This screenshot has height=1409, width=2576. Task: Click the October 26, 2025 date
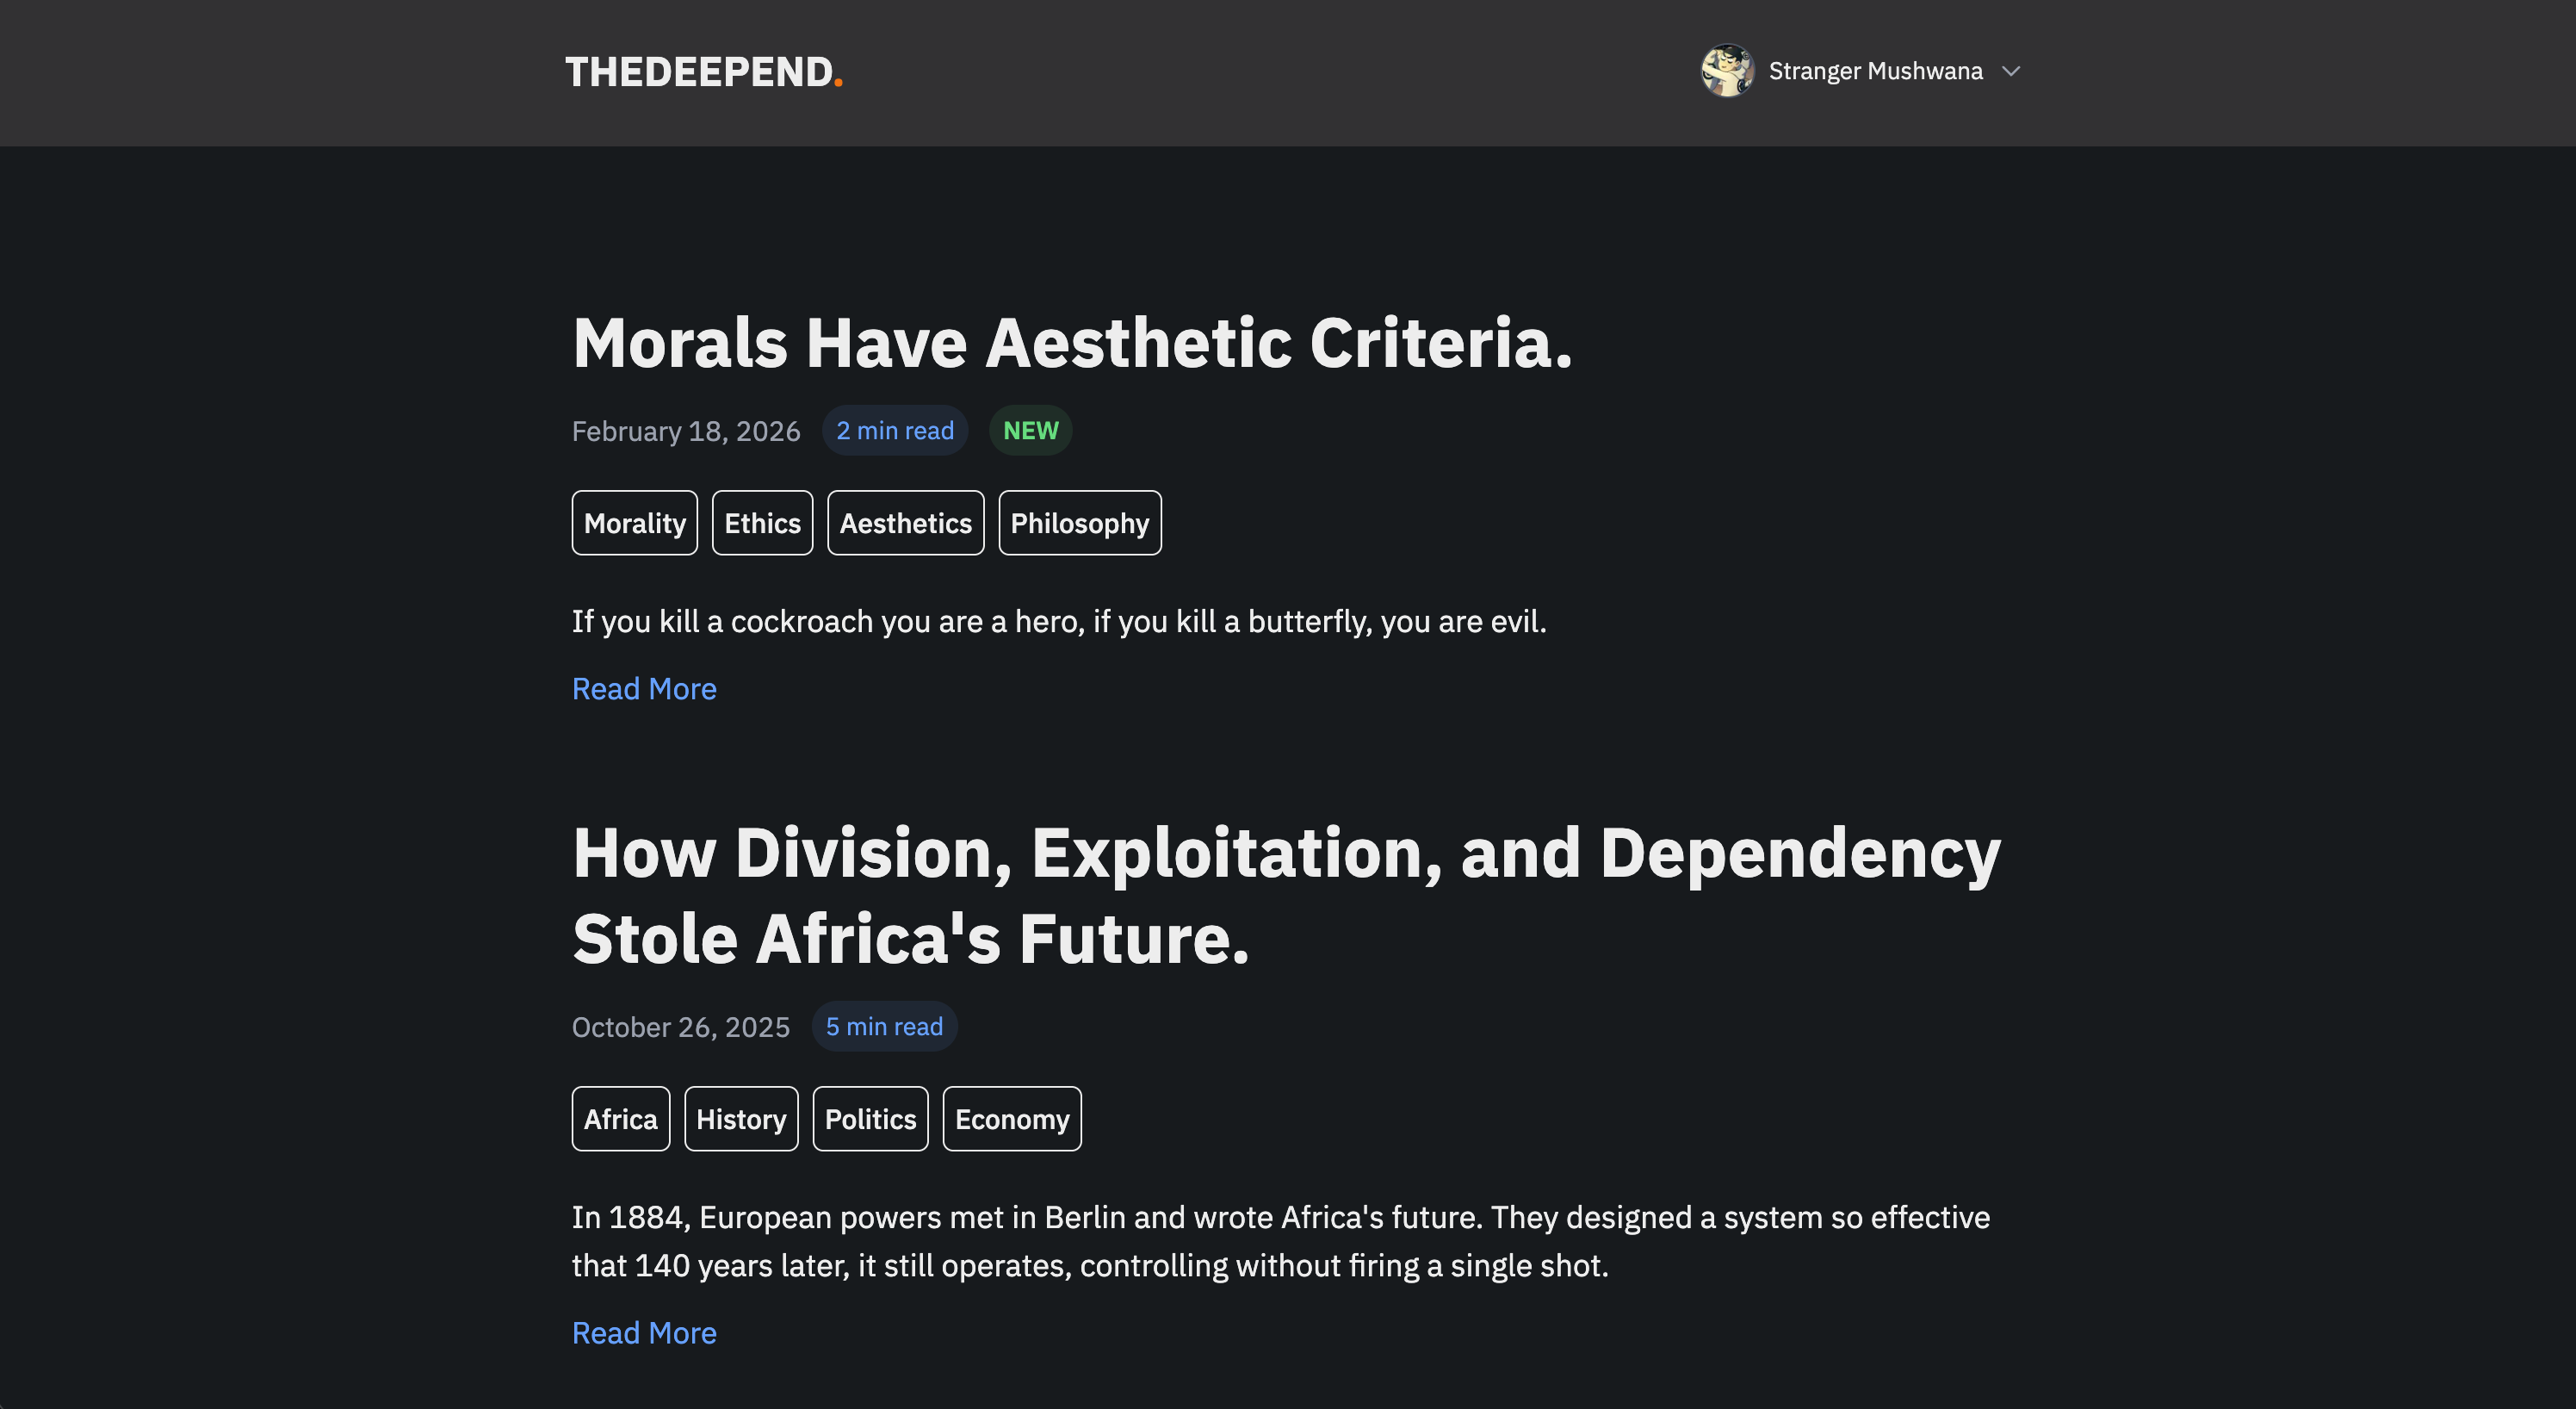tap(681, 1027)
